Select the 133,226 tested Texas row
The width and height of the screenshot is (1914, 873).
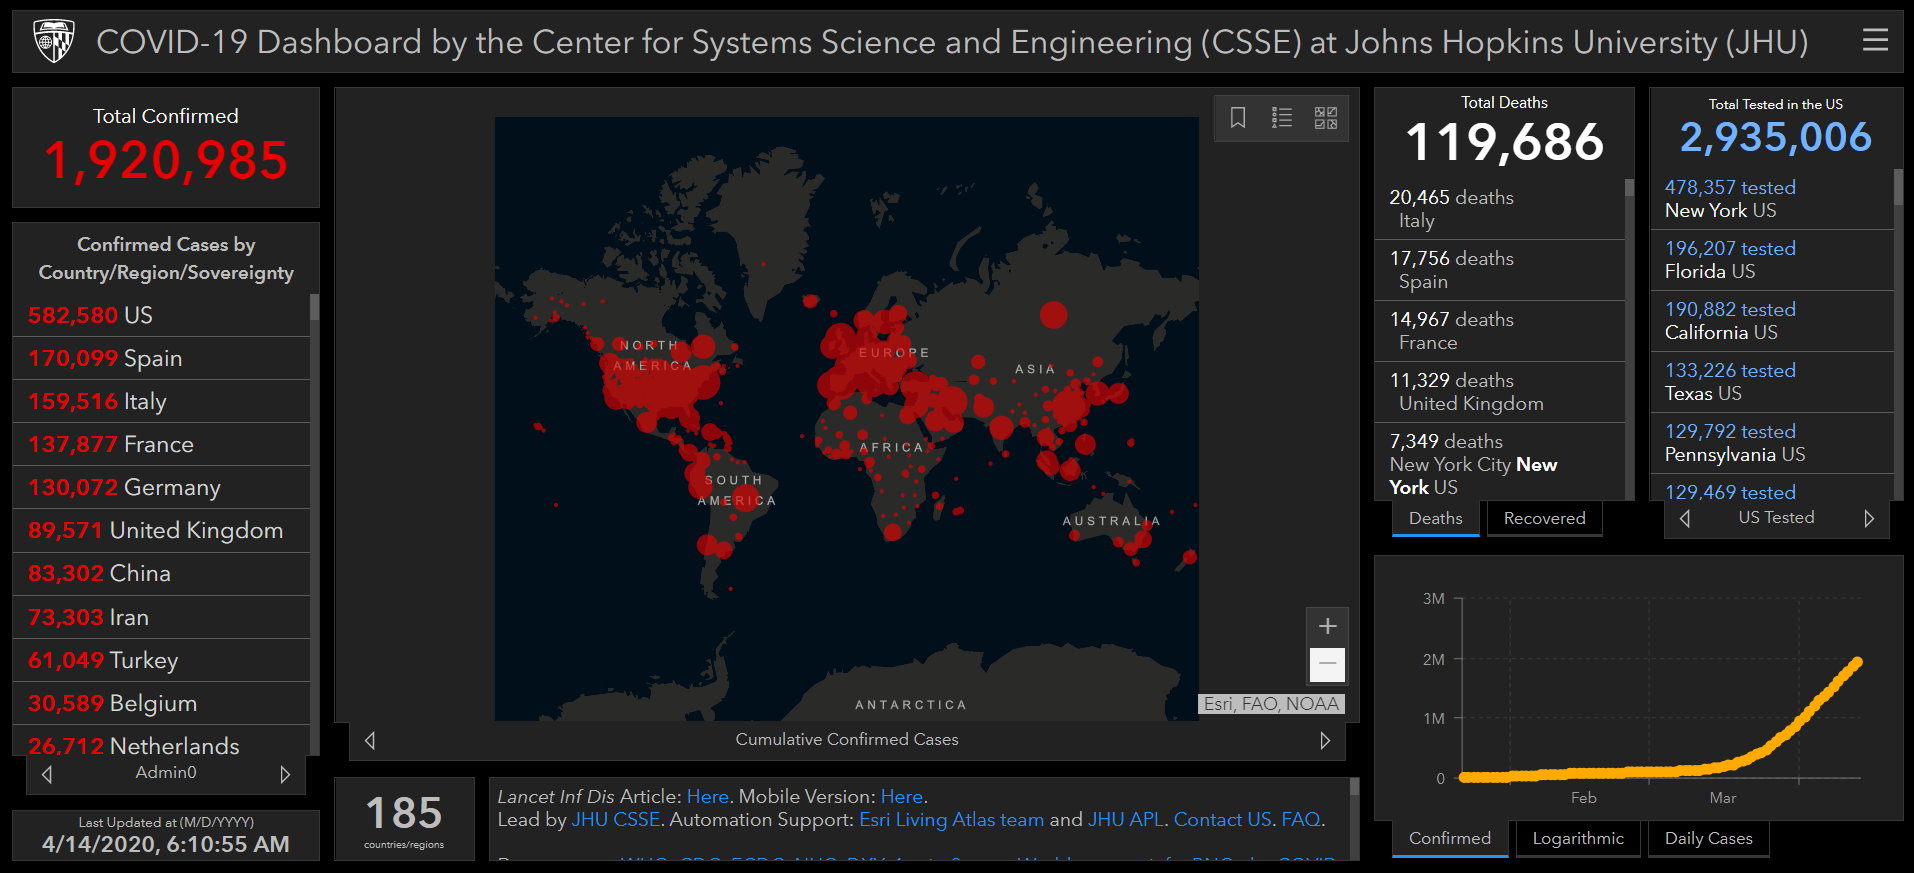click(x=1772, y=382)
